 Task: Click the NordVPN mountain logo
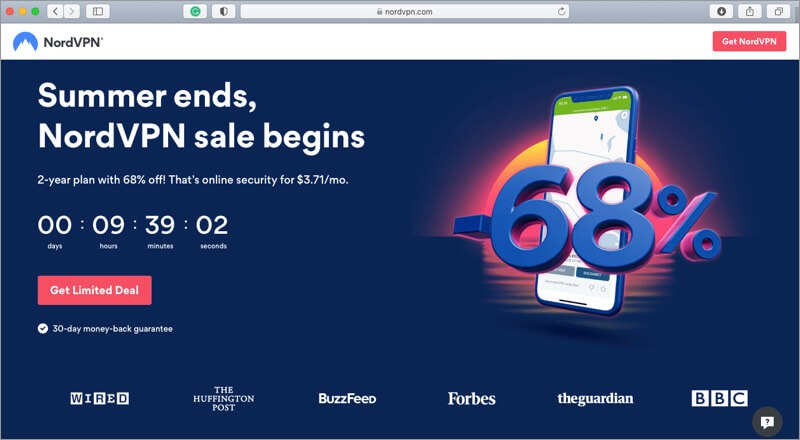click(x=26, y=42)
